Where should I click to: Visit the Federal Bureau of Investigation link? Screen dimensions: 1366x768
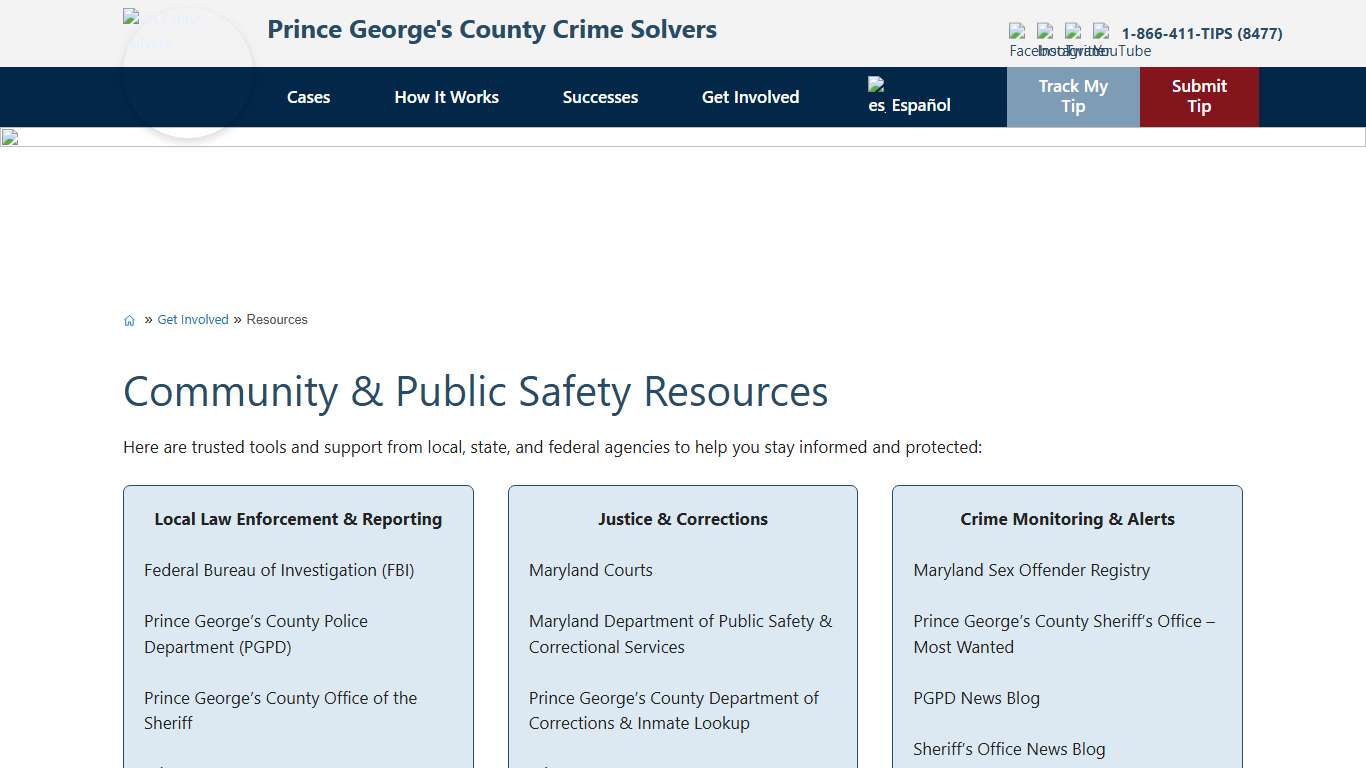(x=280, y=570)
